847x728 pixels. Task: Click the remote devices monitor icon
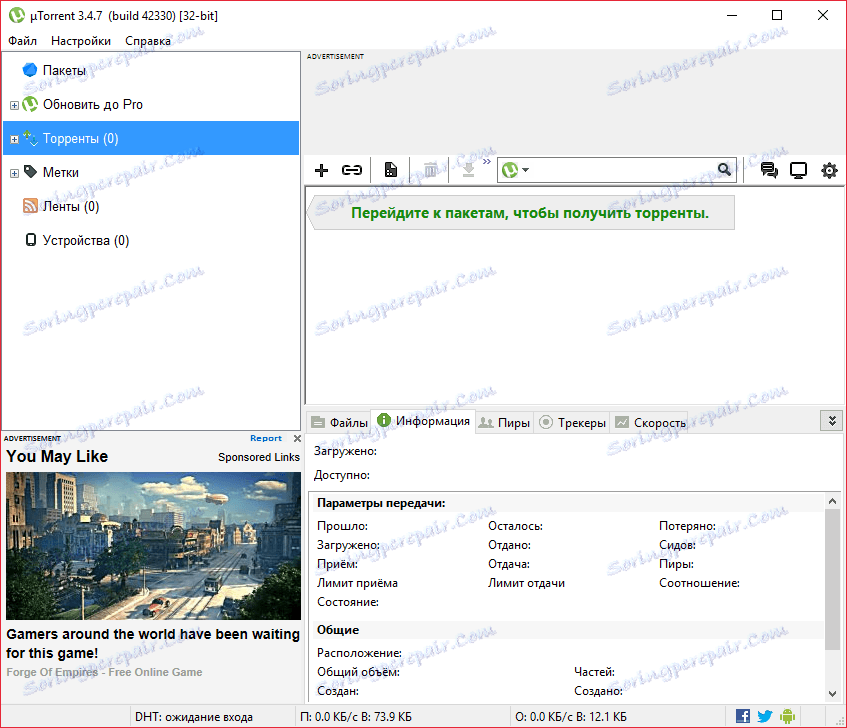pos(798,170)
